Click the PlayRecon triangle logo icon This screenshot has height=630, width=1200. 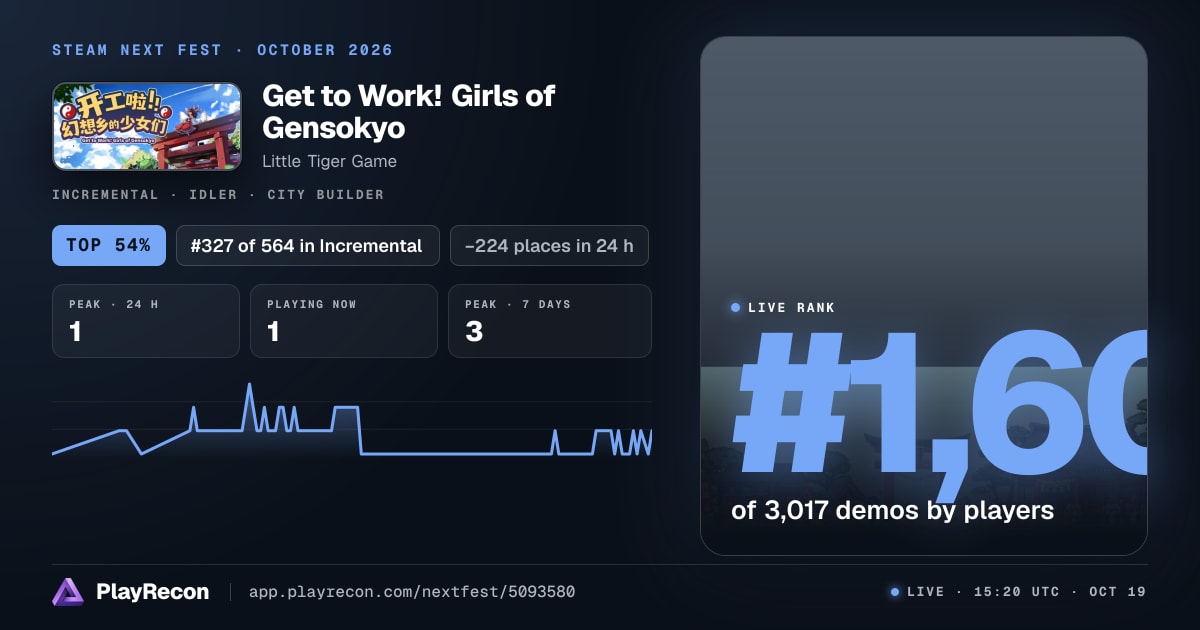[x=68, y=592]
